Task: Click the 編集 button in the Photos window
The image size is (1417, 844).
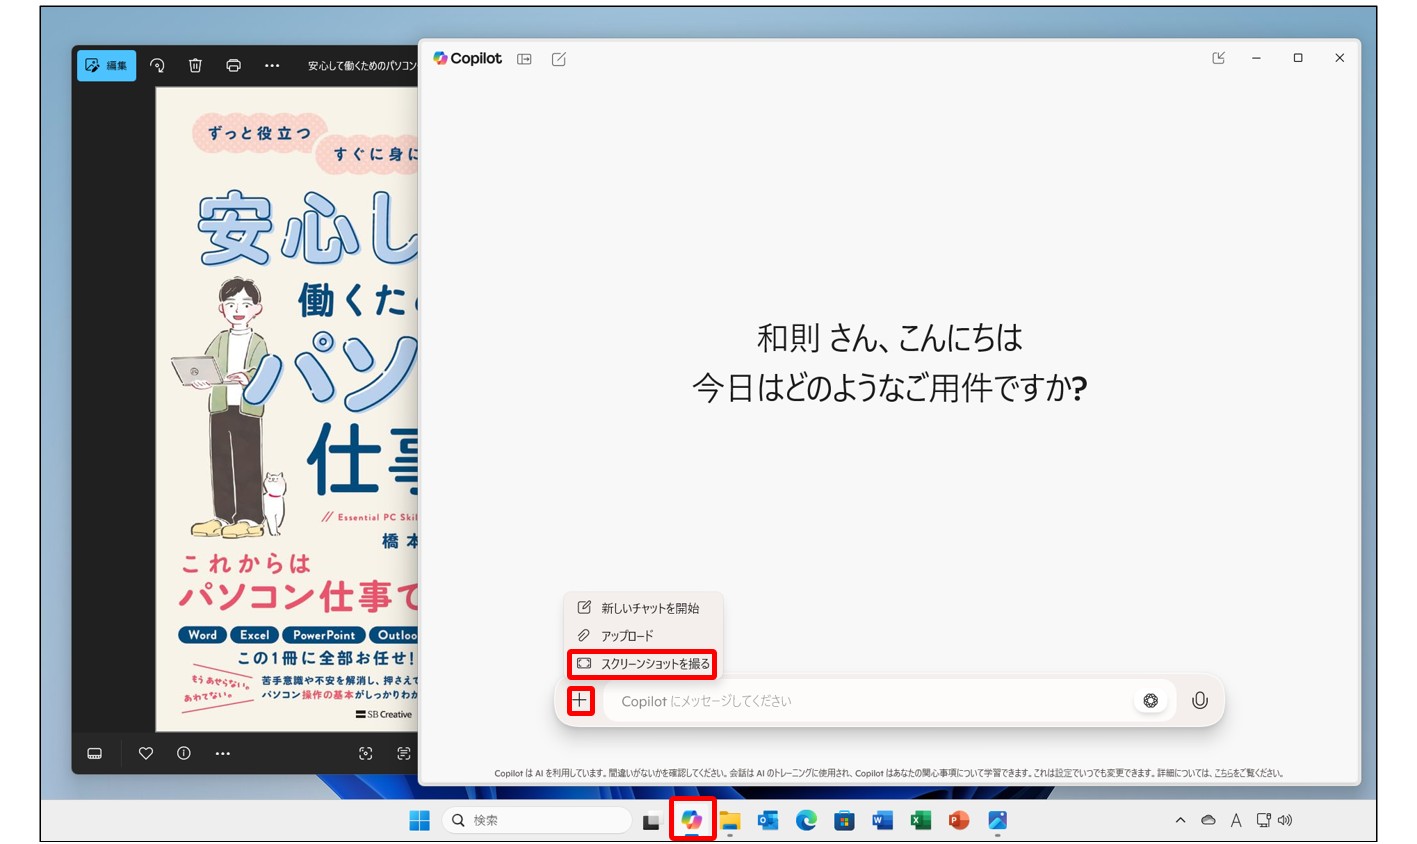Action: [107, 65]
